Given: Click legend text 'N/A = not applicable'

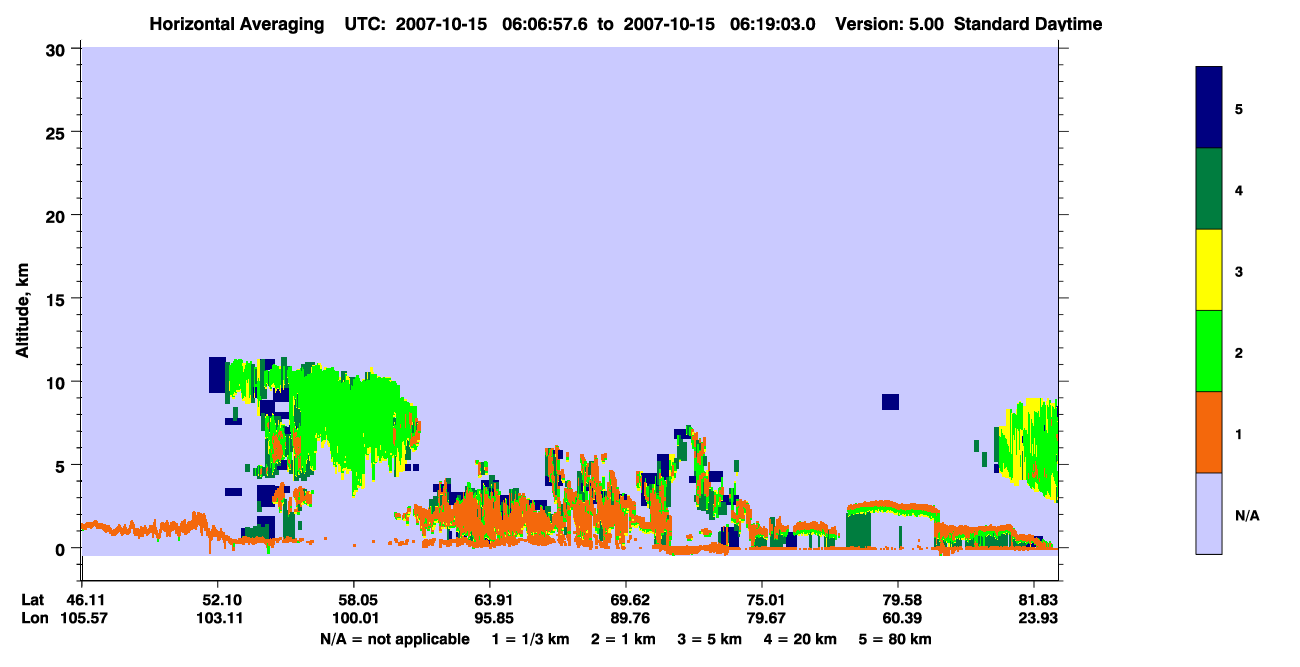Looking at the screenshot, I should tap(394, 639).
